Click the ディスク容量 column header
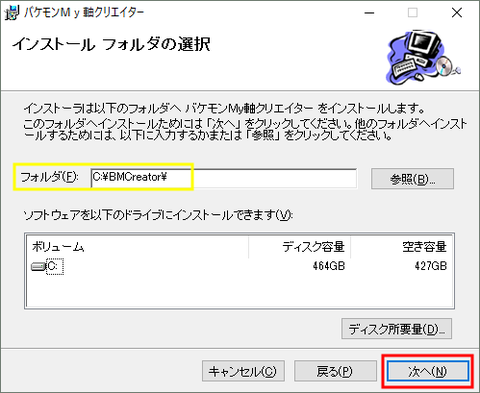 (299, 247)
